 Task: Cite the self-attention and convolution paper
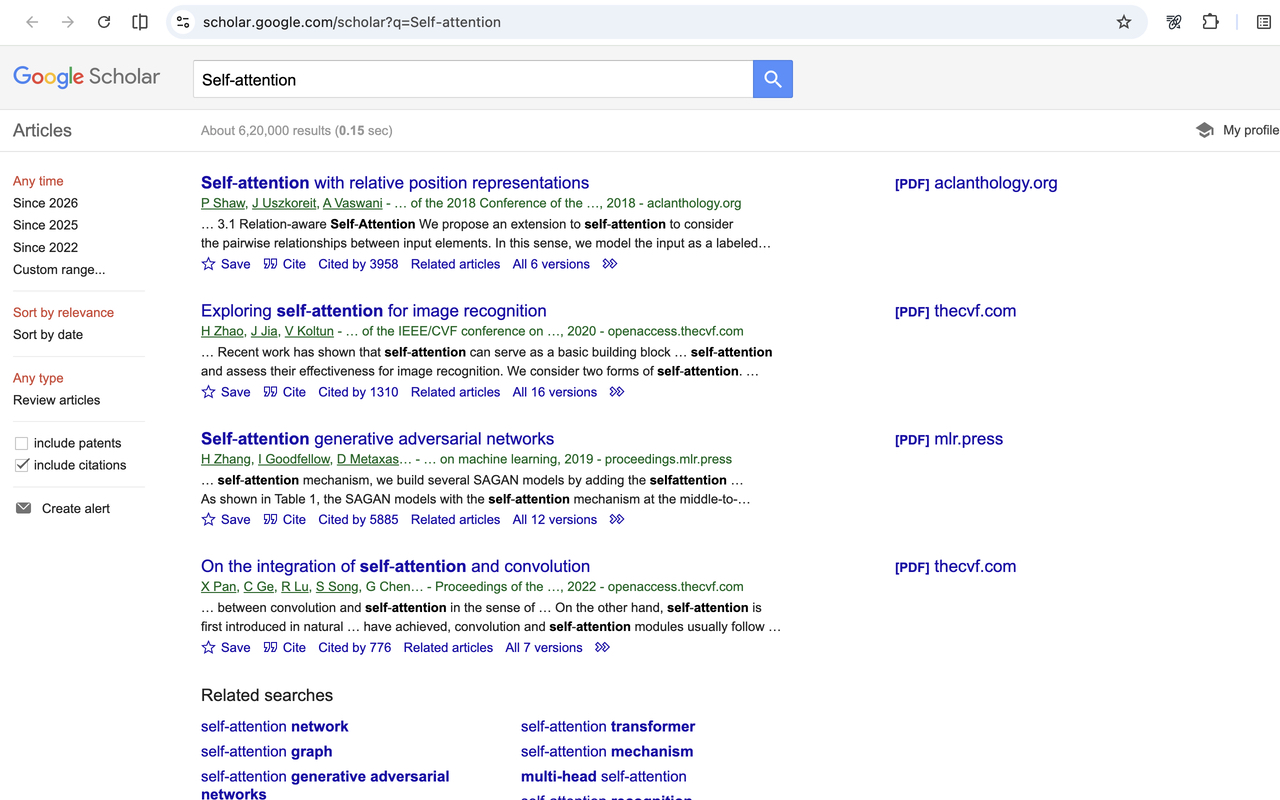[285, 647]
